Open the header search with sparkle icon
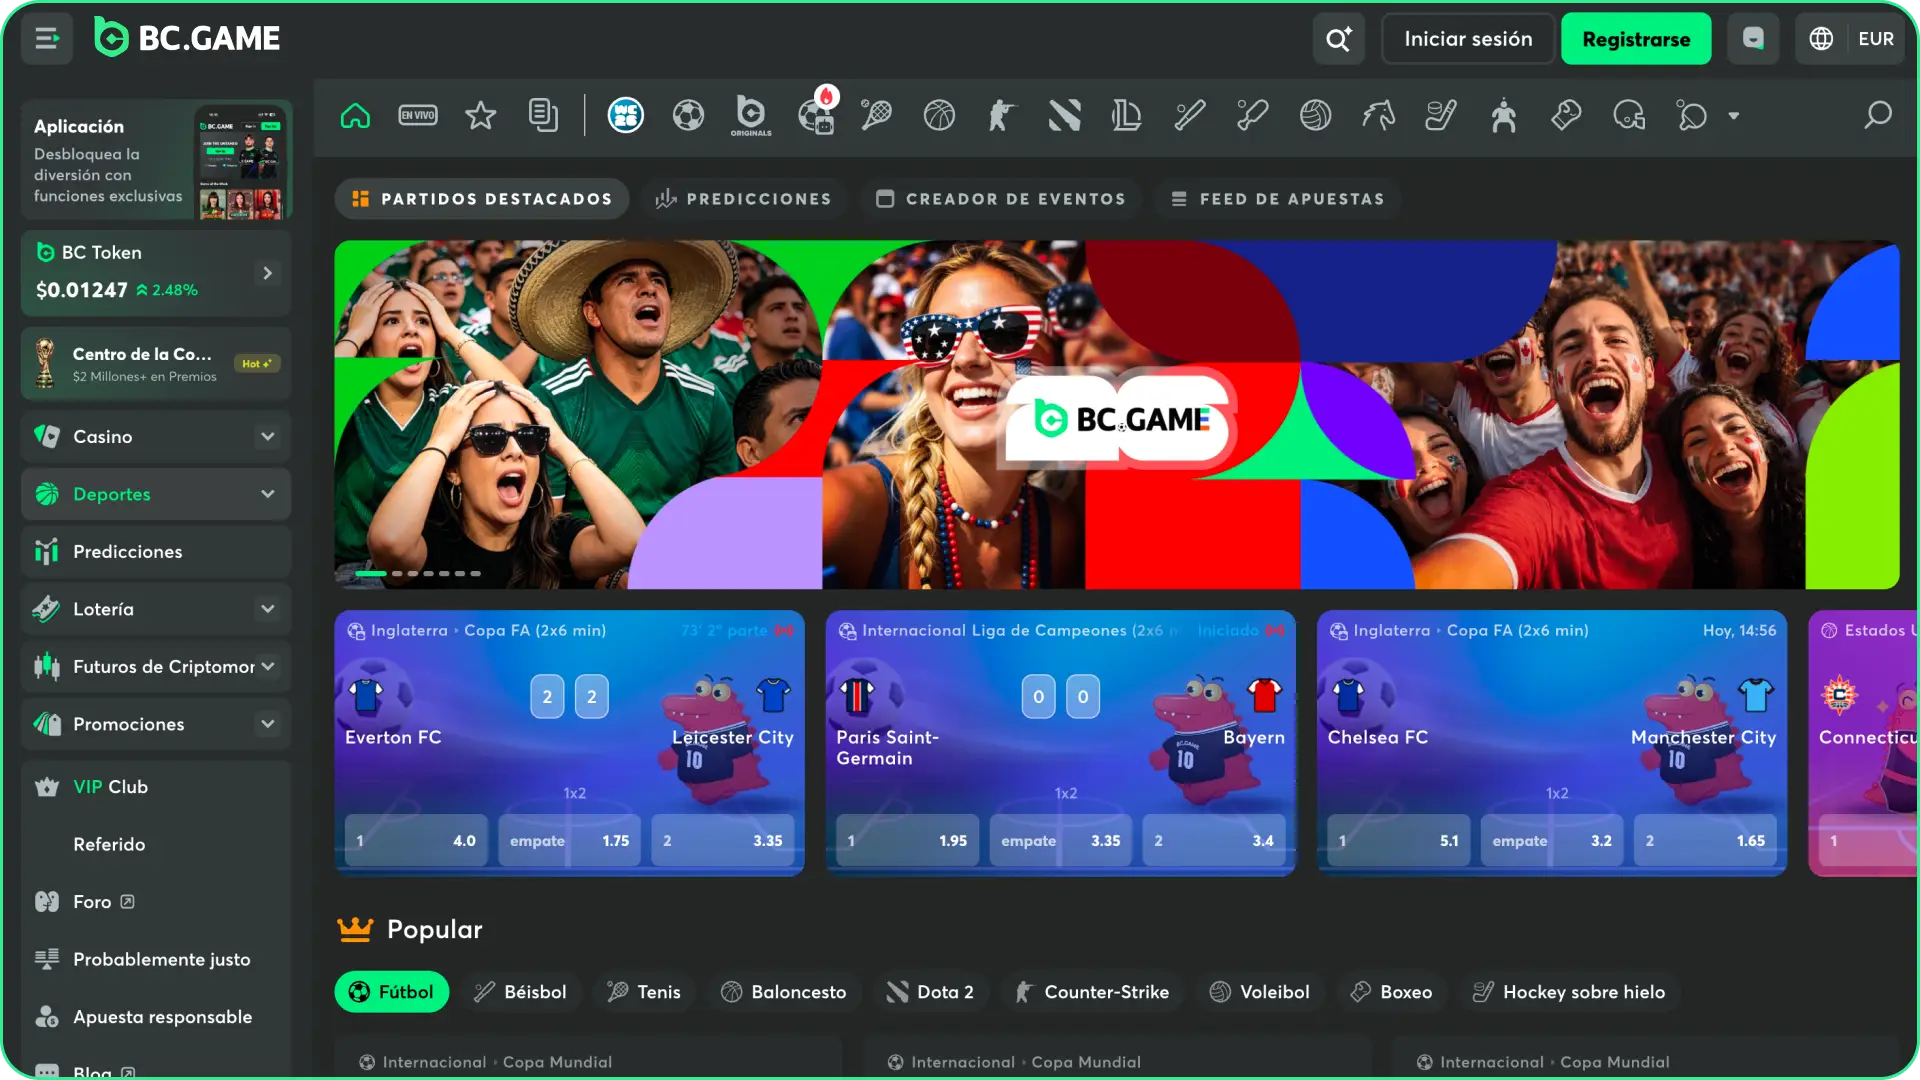1920x1080 pixels. point(1338,39)
